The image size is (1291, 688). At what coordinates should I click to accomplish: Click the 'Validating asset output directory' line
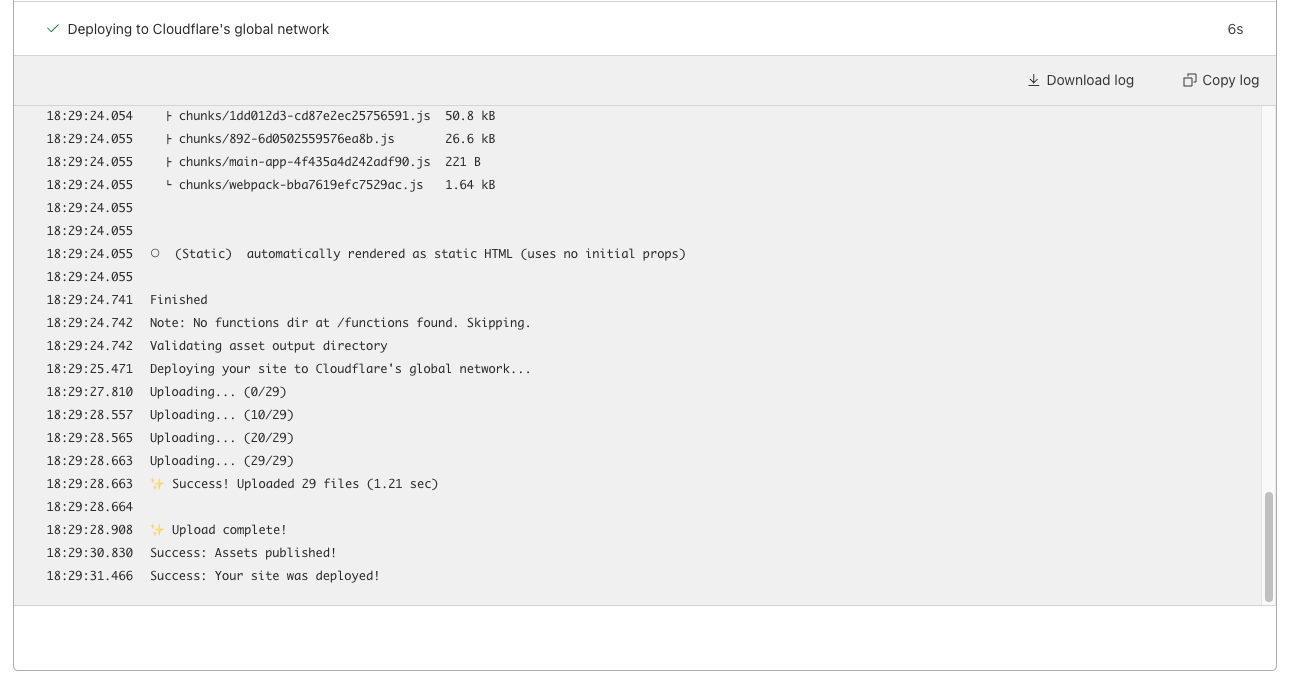pos(268,346)
